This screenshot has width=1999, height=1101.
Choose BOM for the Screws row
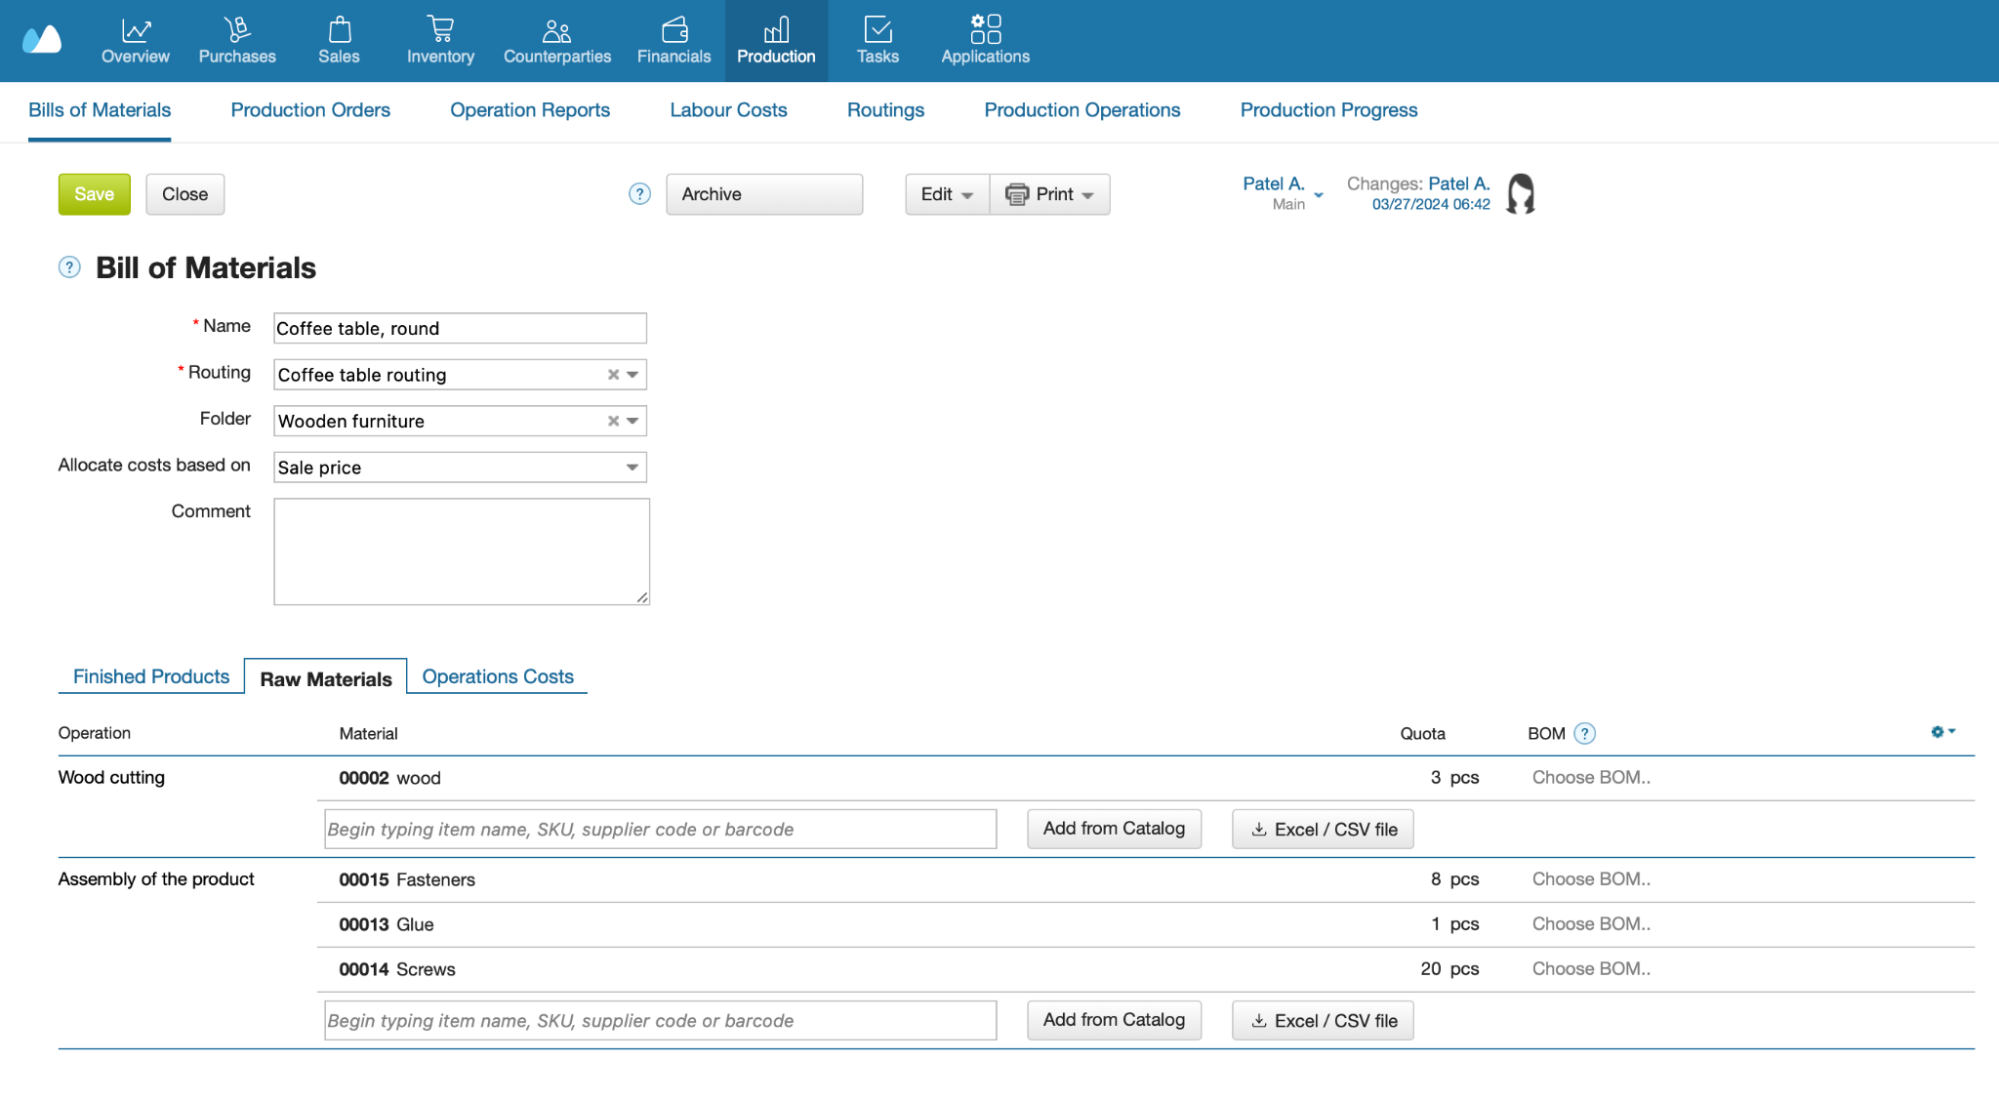click(1591, 969)
